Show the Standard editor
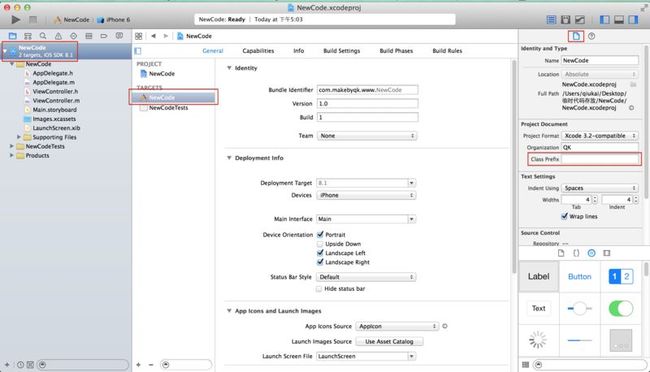650x372 pixels. 551,19
